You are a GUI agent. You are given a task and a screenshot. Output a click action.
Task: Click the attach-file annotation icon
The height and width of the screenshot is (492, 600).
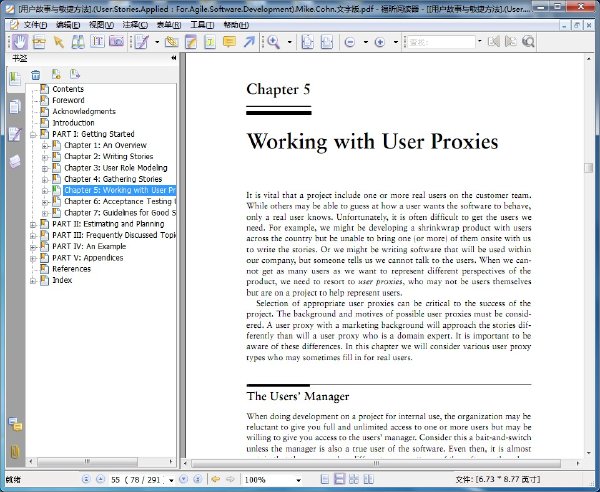(171, 42)
